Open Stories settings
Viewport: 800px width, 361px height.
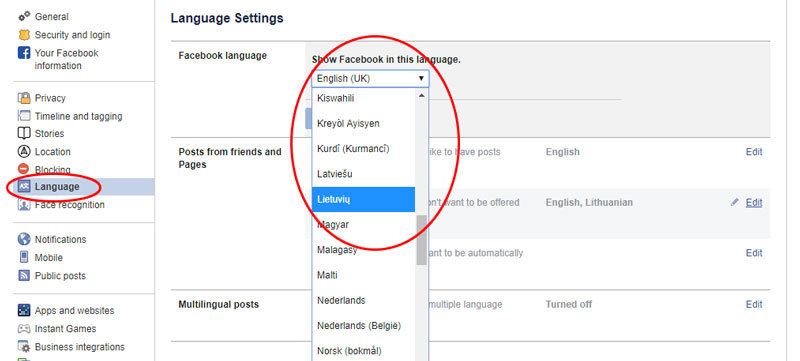[x=49, y=134]
